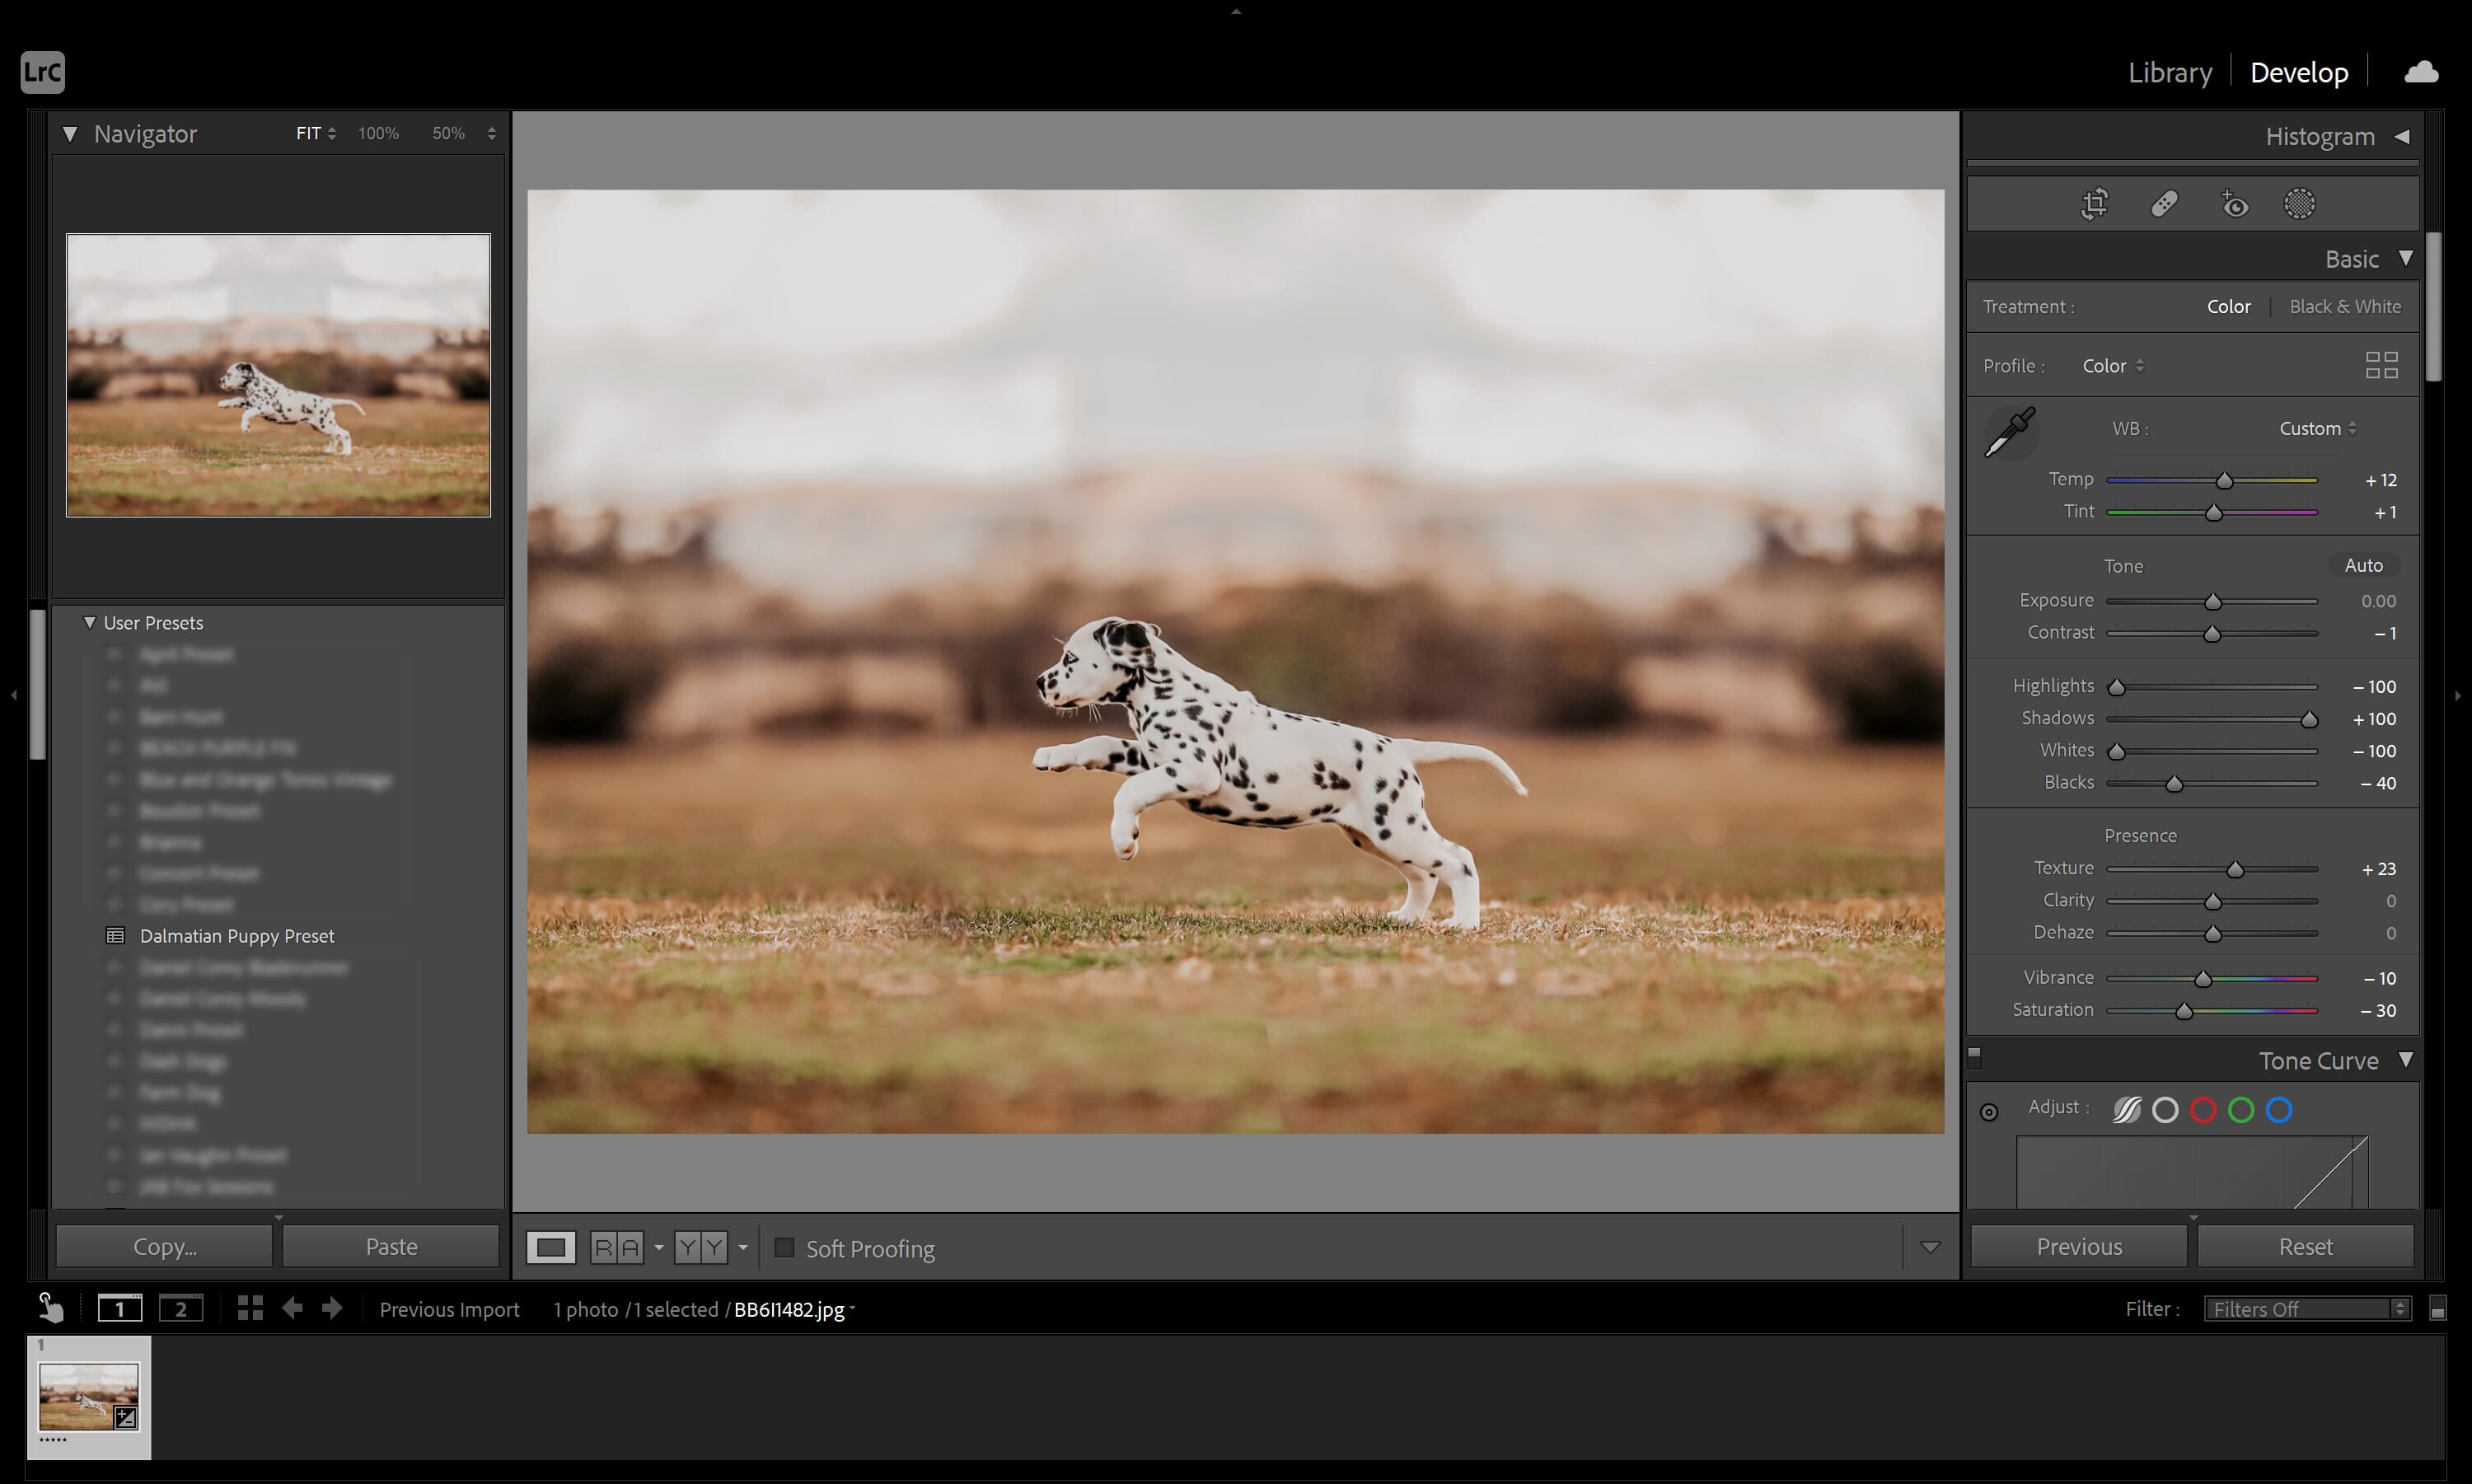Select the Healing tool icon
The height and width of the screenshot is (1484, 2472).
pyautogui.click(x=2164, y=204)
